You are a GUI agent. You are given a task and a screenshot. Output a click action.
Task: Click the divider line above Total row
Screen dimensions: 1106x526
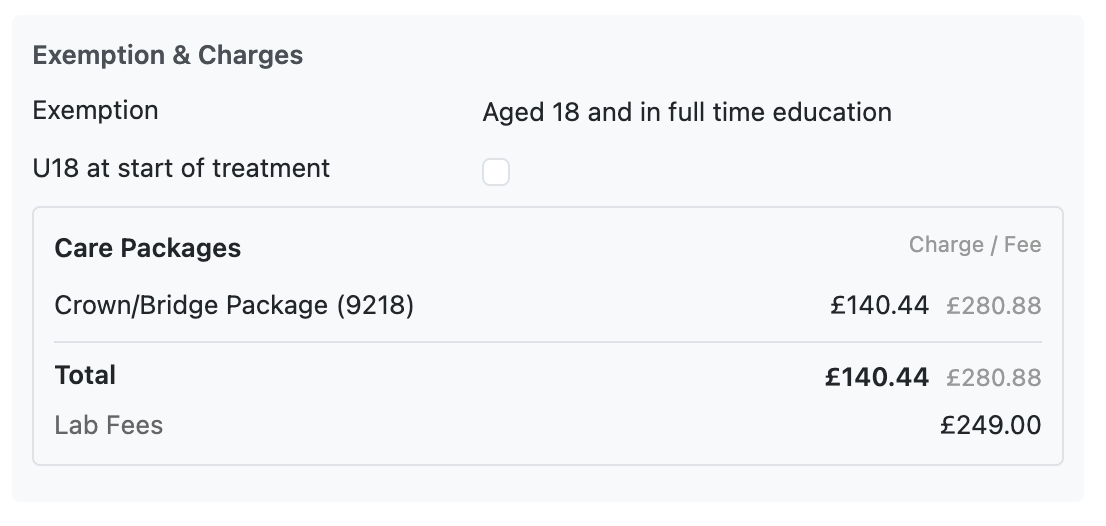(x=547, y=342)
